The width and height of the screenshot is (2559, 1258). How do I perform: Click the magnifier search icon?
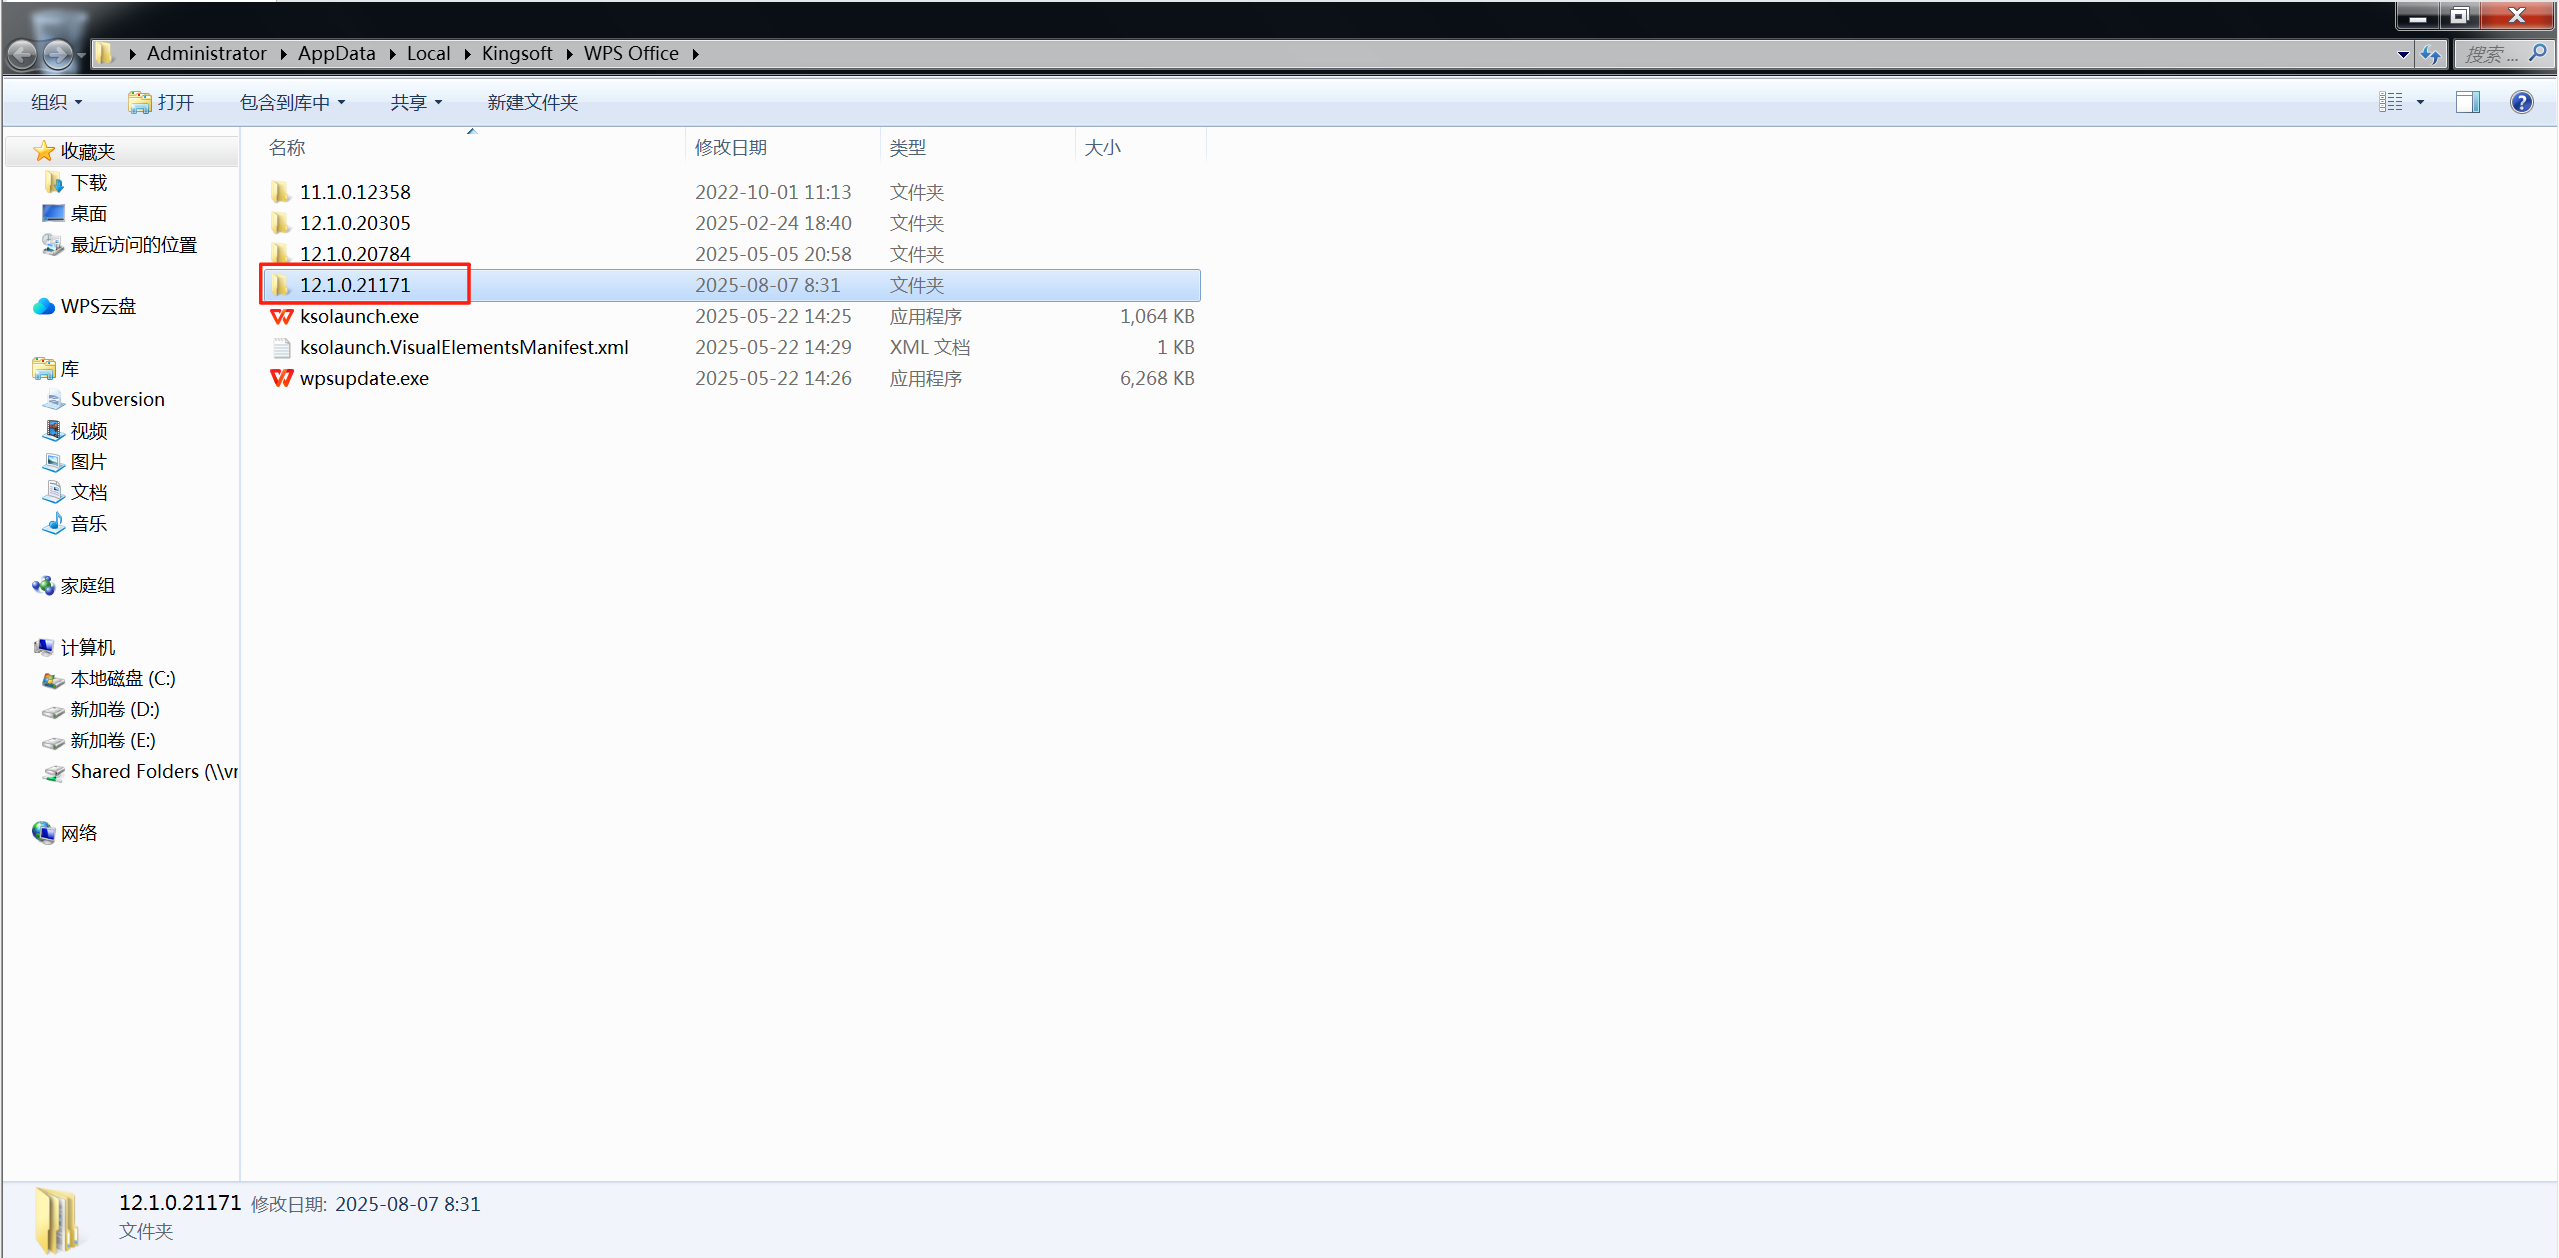point(2537,53)
